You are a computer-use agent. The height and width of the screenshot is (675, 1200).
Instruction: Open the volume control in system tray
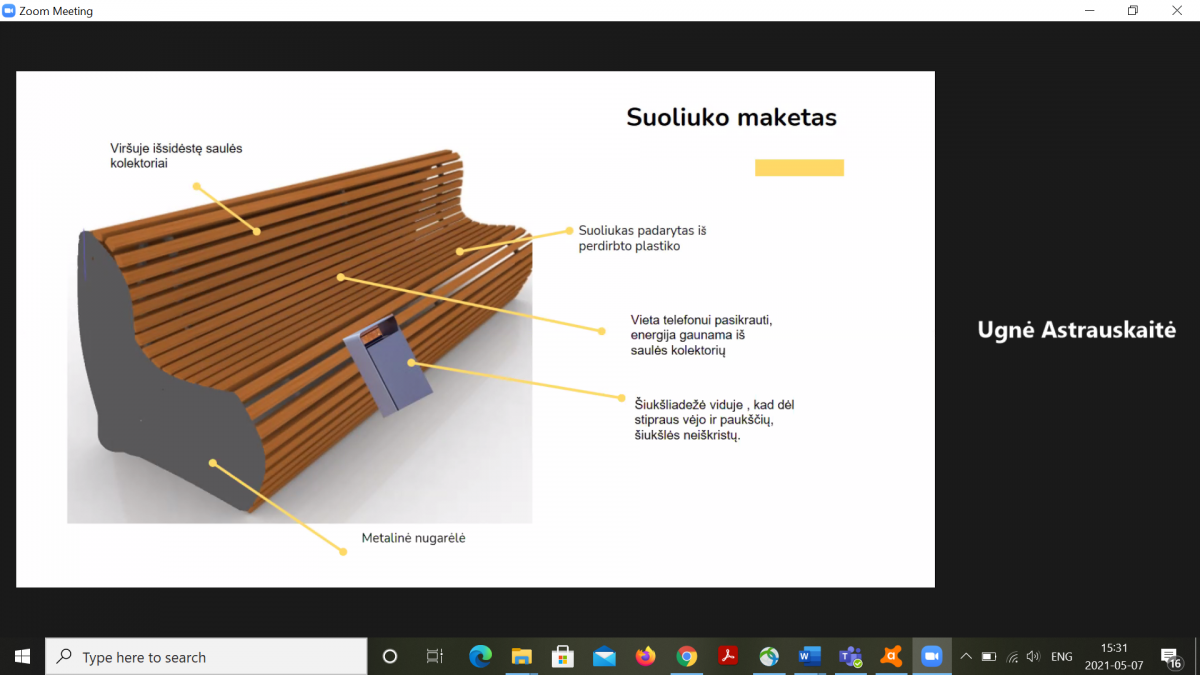pyautogui.click(x=1033, y=657)
